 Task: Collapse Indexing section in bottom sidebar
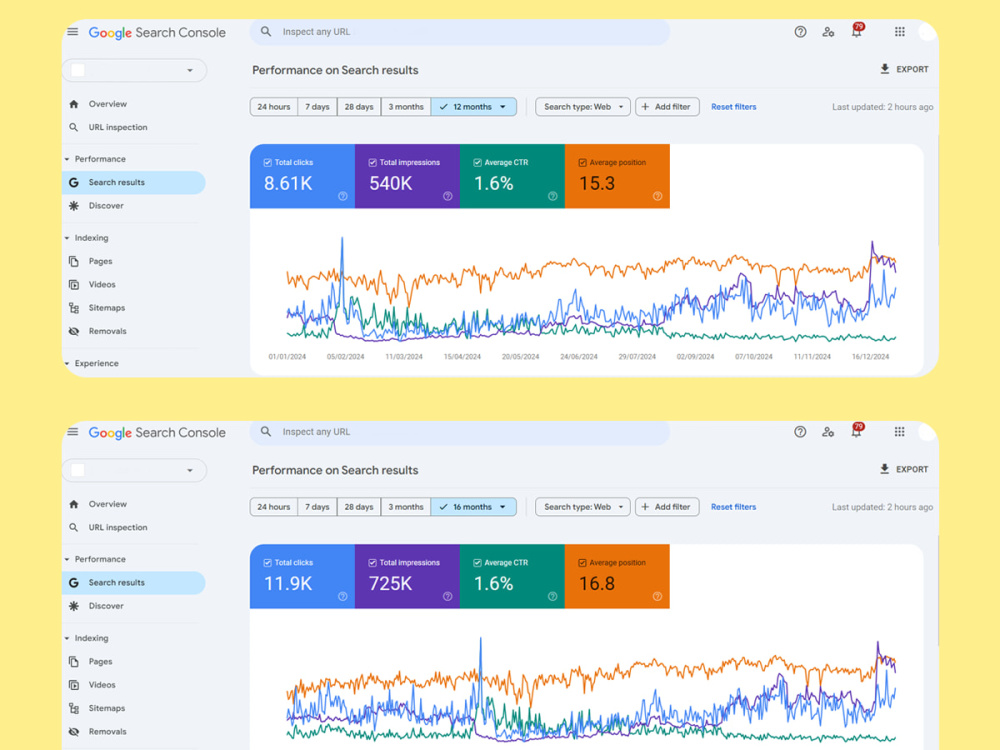tap(67, 638)
